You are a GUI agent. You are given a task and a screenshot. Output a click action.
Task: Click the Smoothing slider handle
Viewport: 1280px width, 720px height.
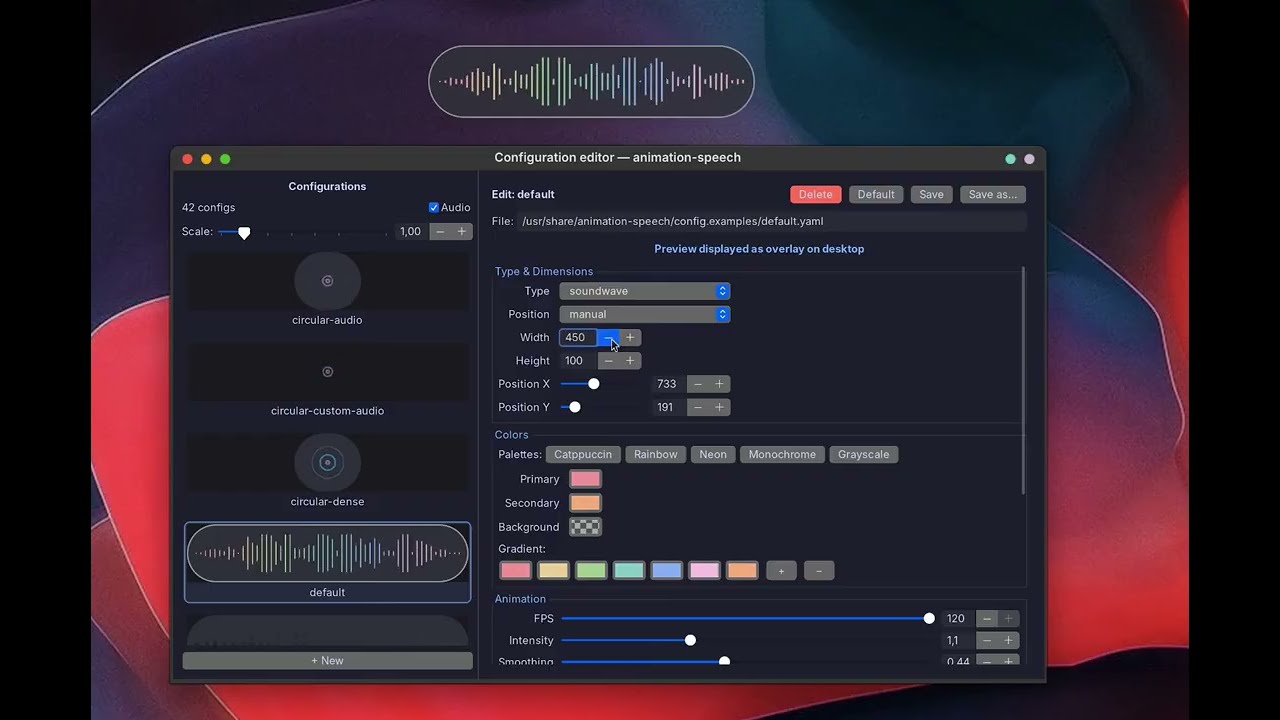pyautogui.click(x=725, y=662)
